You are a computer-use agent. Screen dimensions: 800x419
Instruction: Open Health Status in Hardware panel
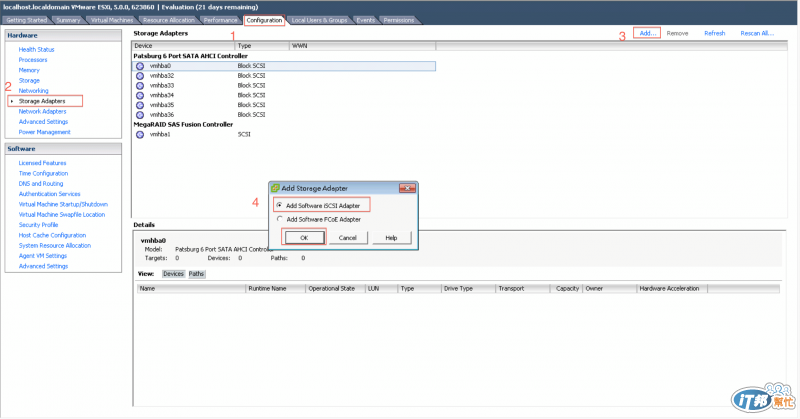point(36,50)
